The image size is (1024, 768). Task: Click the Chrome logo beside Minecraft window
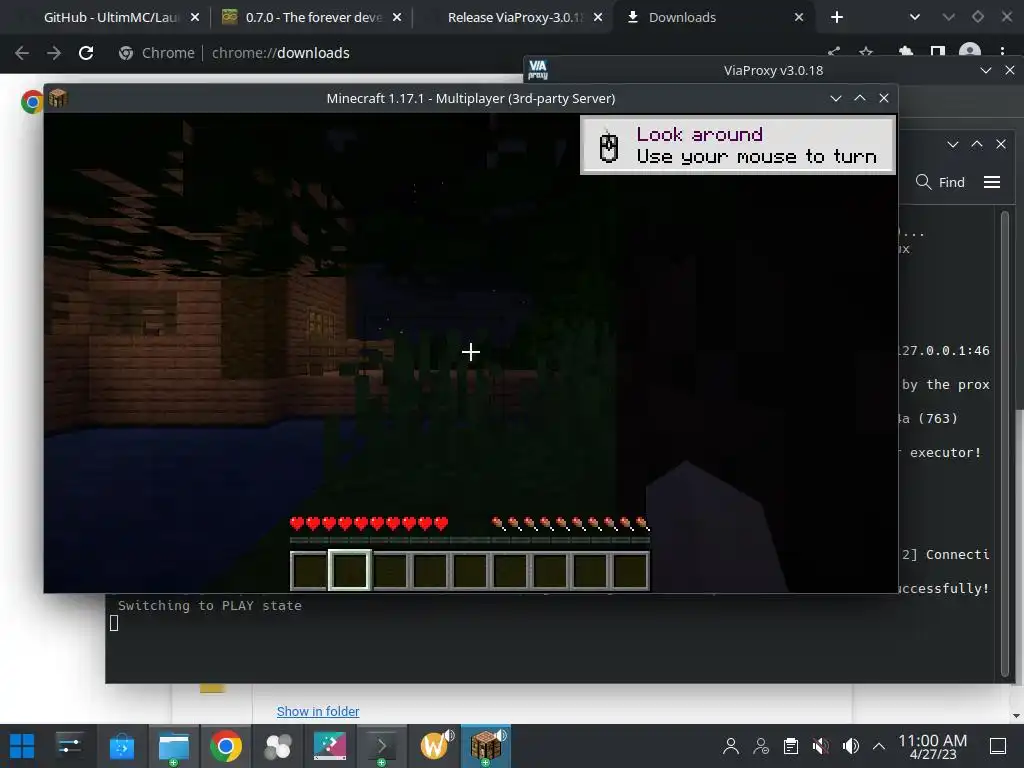(31, 102)
